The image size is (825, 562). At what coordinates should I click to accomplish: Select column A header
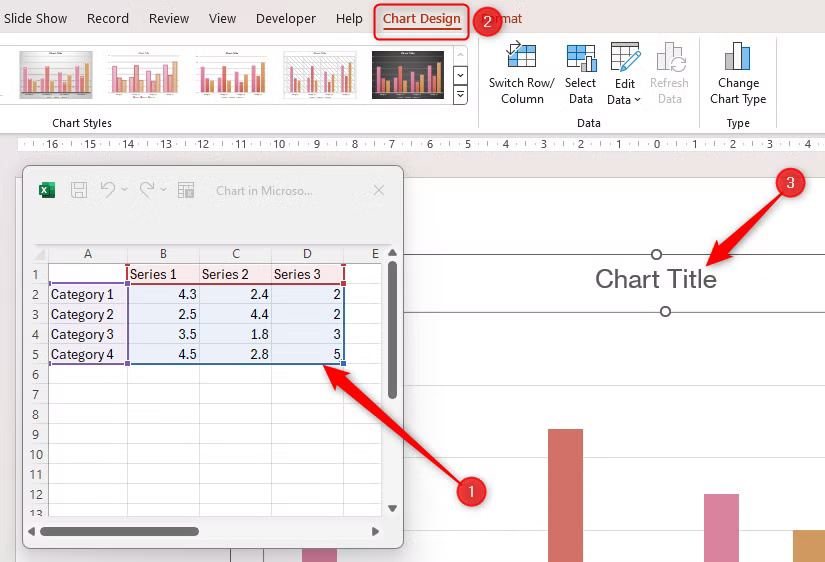[x=88, y=254]
